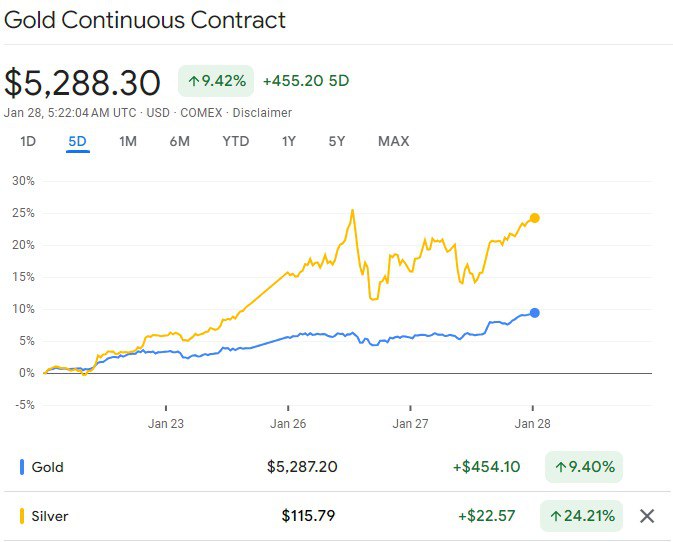Select the 1D time range tab
Screen dimensions: 673x542
click(x=28, y=141)
